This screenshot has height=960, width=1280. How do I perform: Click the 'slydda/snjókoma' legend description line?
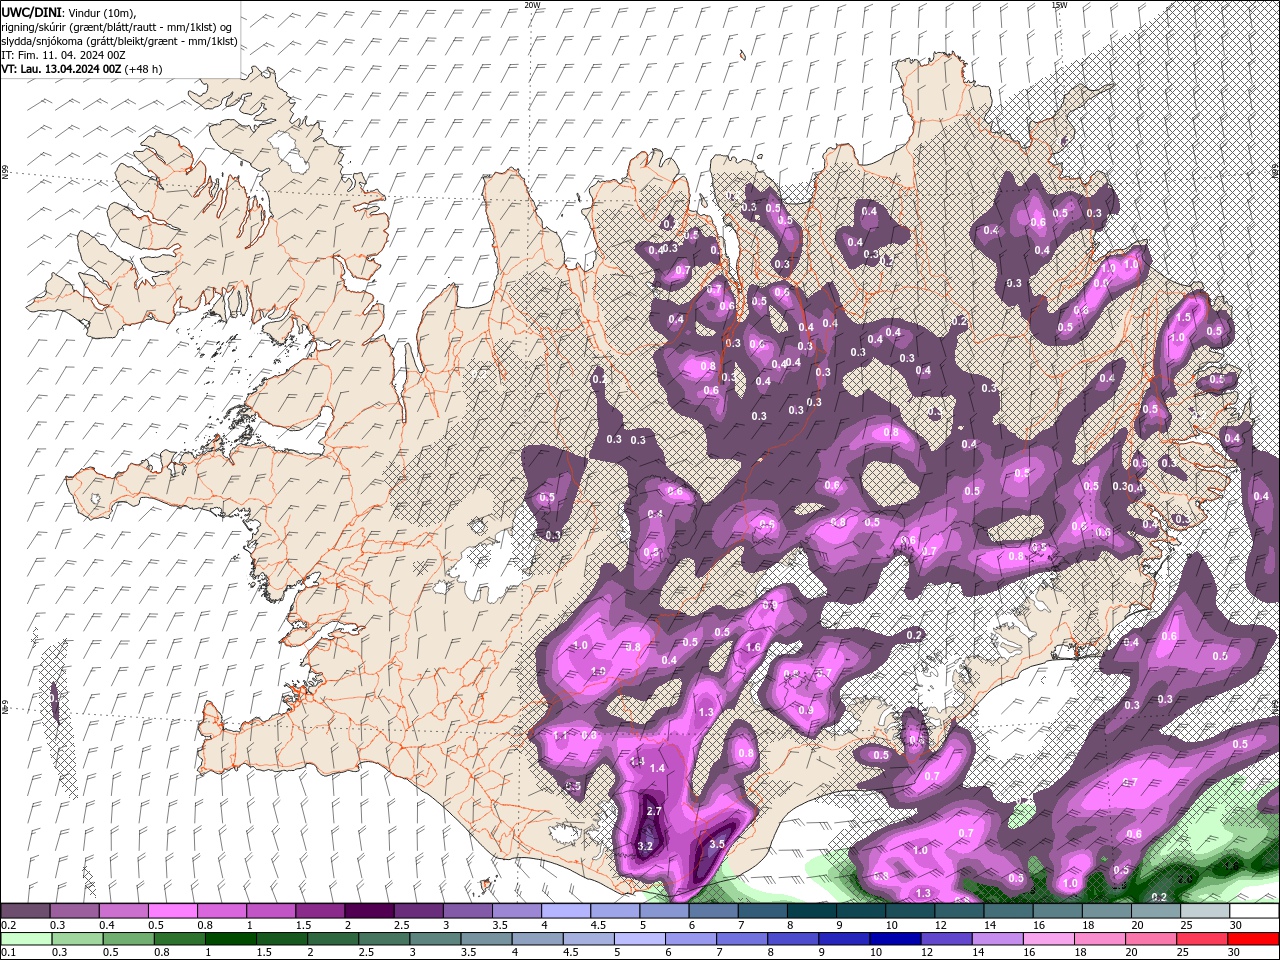[119, 41]
